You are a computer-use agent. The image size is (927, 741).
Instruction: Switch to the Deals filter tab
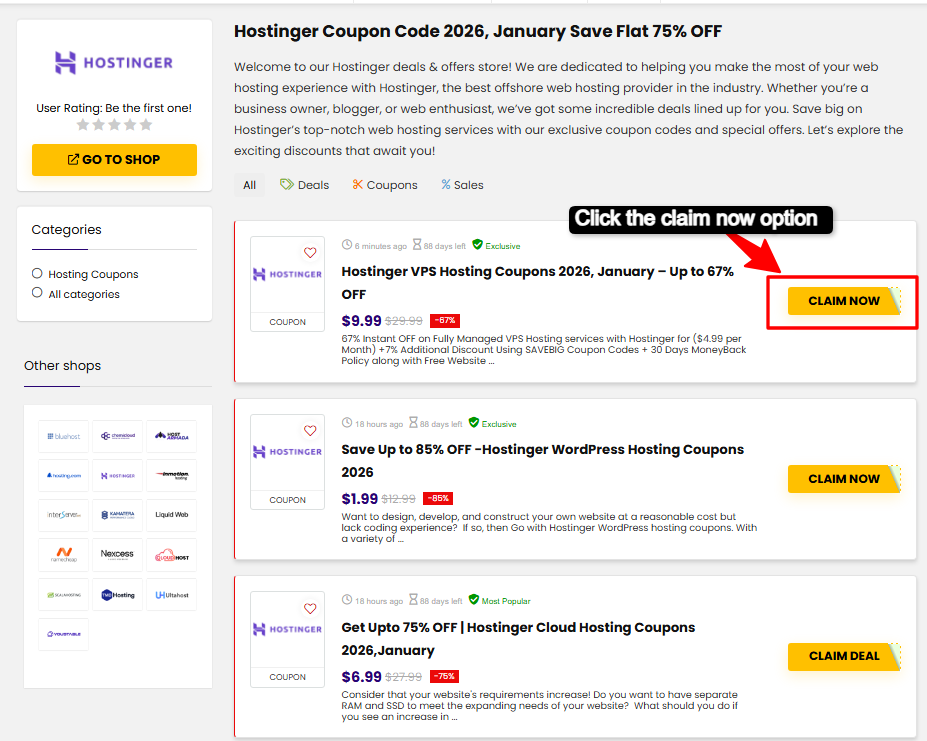click(304, 185)
